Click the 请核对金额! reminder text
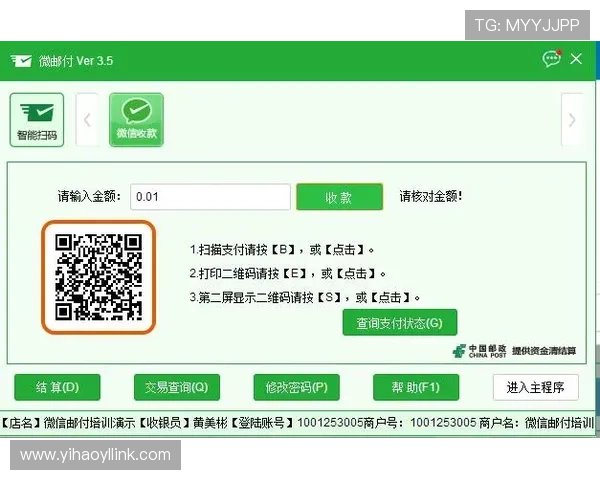This screenshot has width=600, height=480. (x=431, y=196)
